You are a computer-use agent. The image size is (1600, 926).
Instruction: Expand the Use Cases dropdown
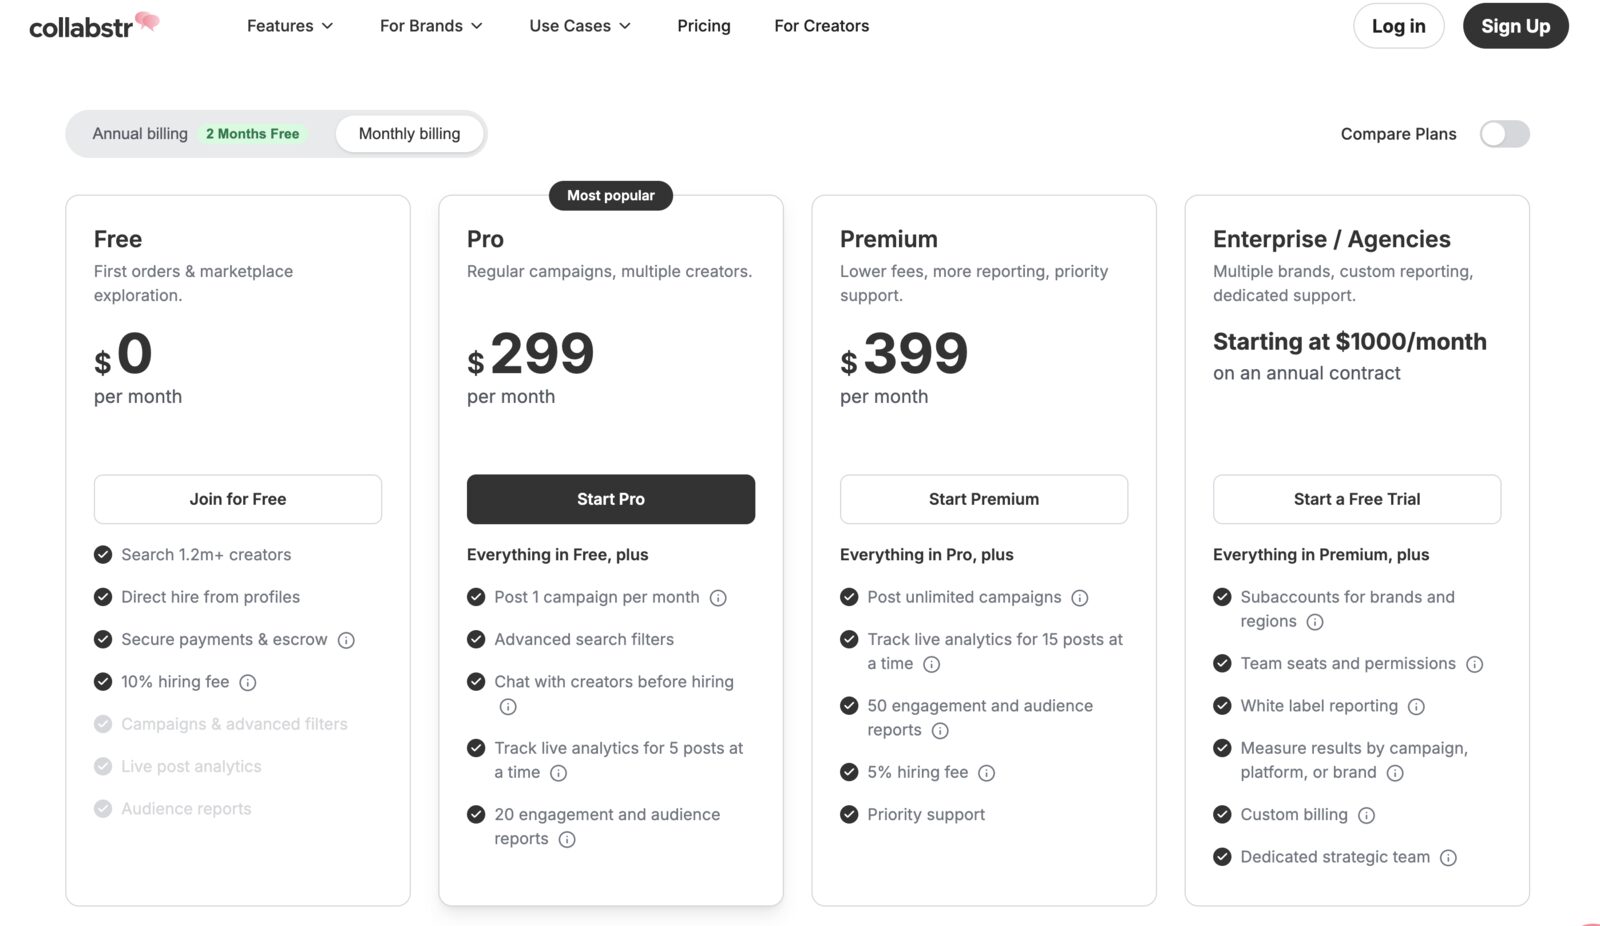(580, 26)
